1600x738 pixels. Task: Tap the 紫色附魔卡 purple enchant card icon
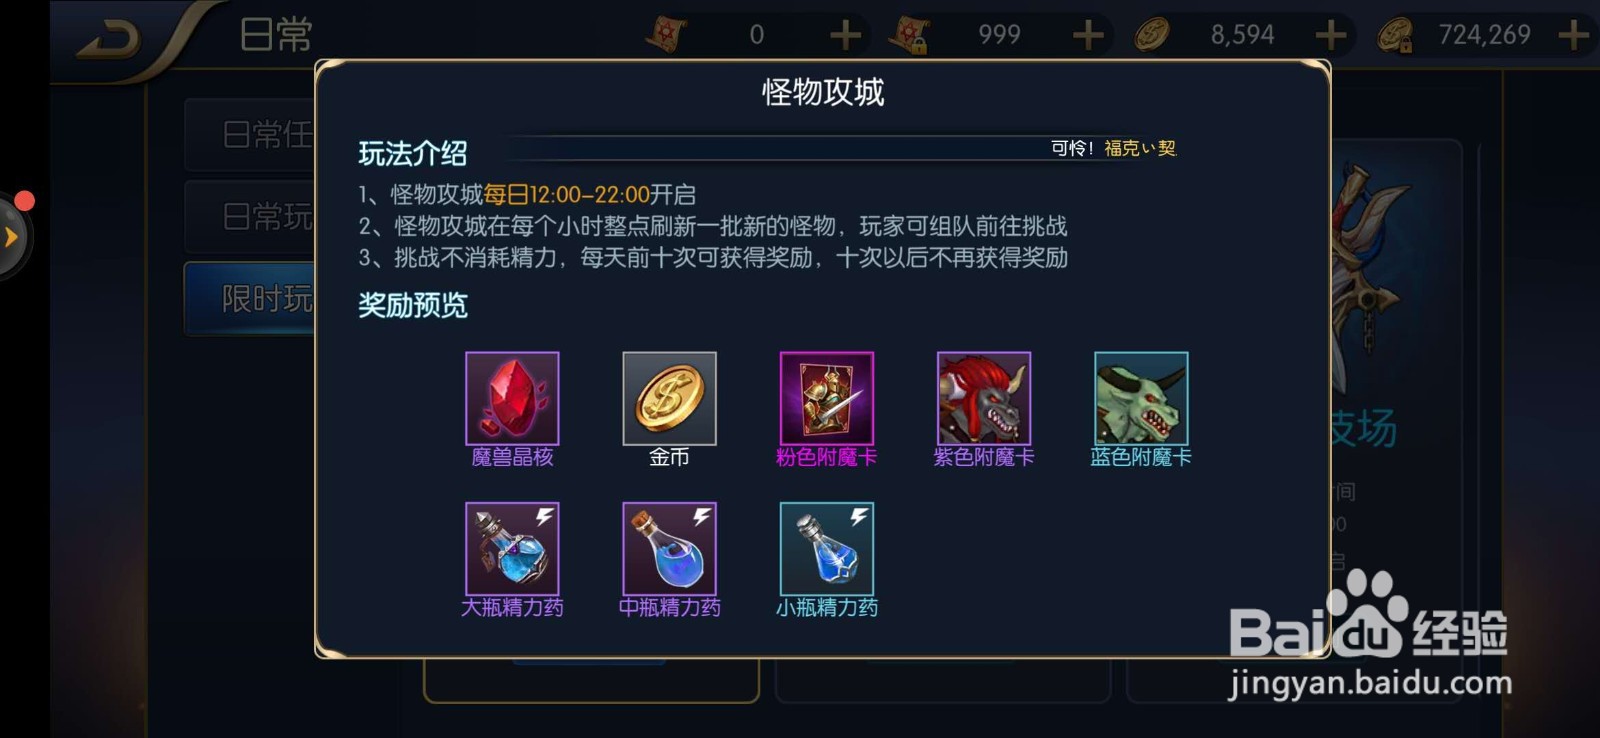pyautogui.click(x=983, y=398)
